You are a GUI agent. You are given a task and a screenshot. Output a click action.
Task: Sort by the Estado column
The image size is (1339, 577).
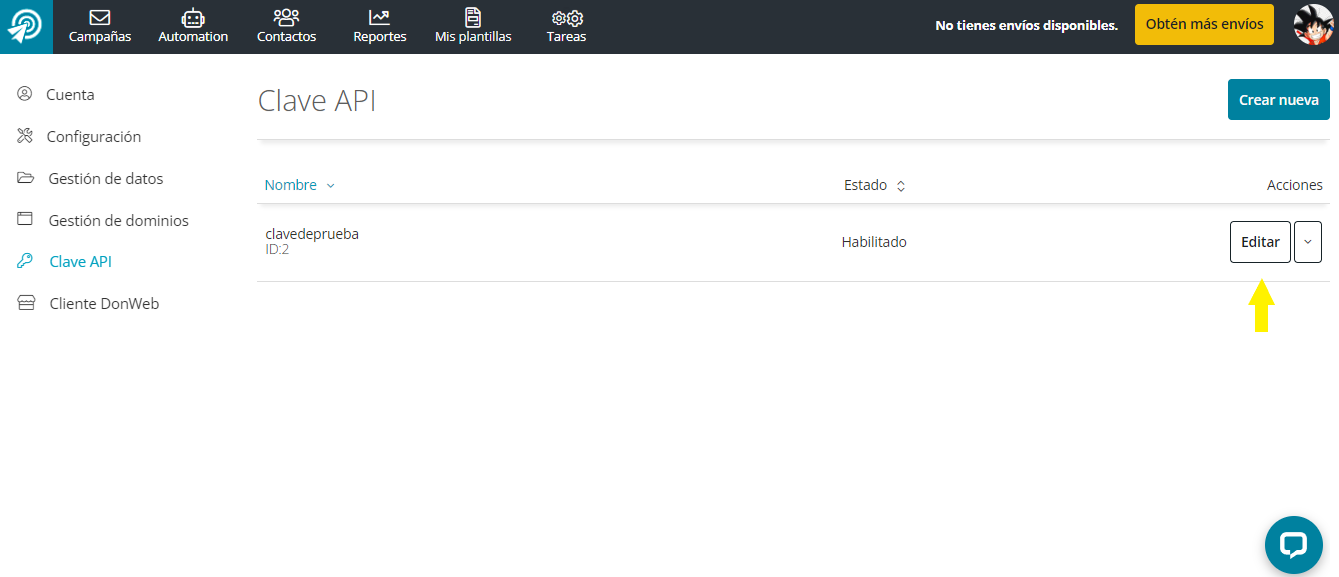(x=875, y=185)
